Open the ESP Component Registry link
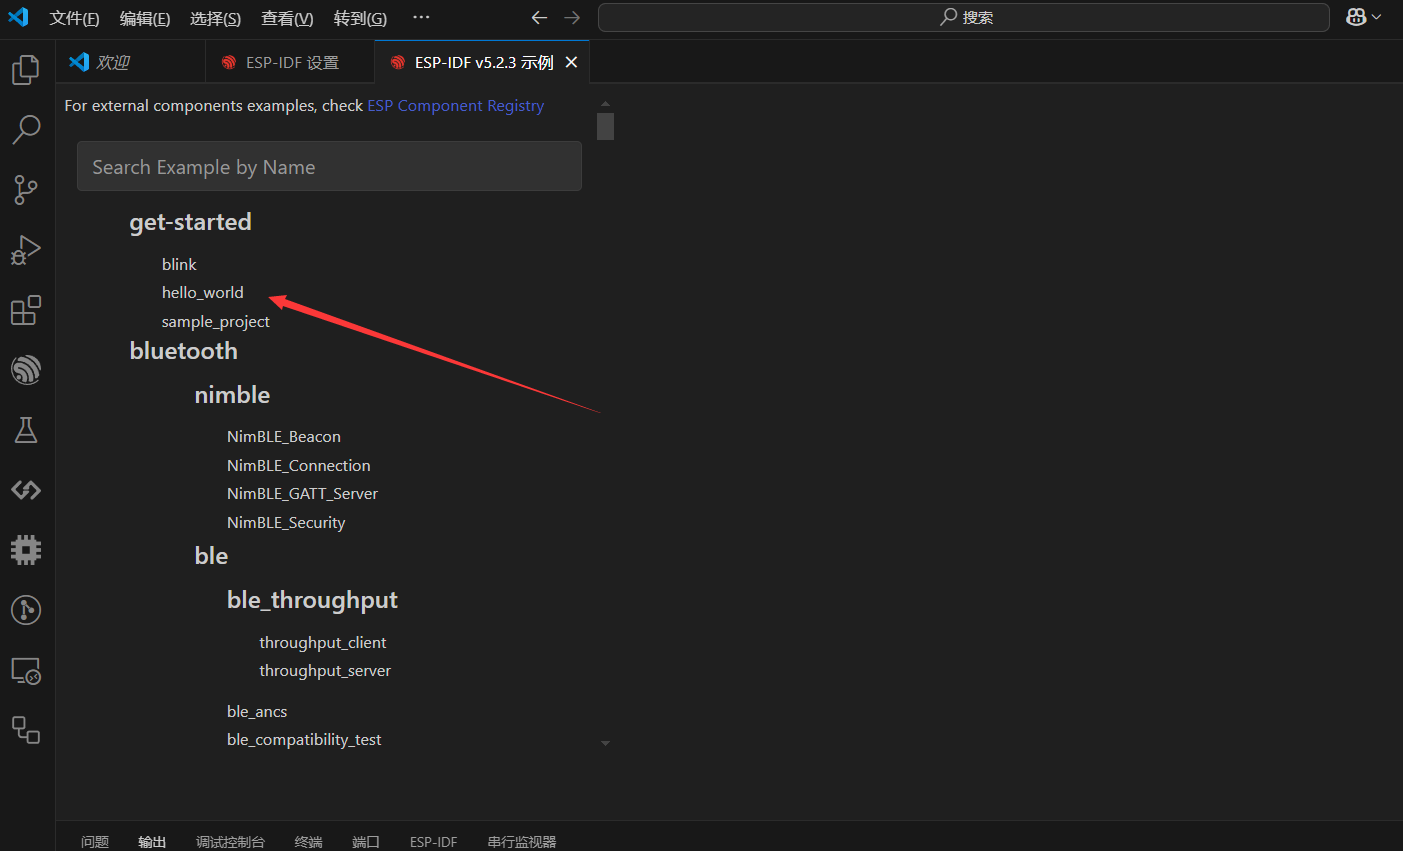The width and height of the screenshot is (1403, 851). click(x=455, y=106)
